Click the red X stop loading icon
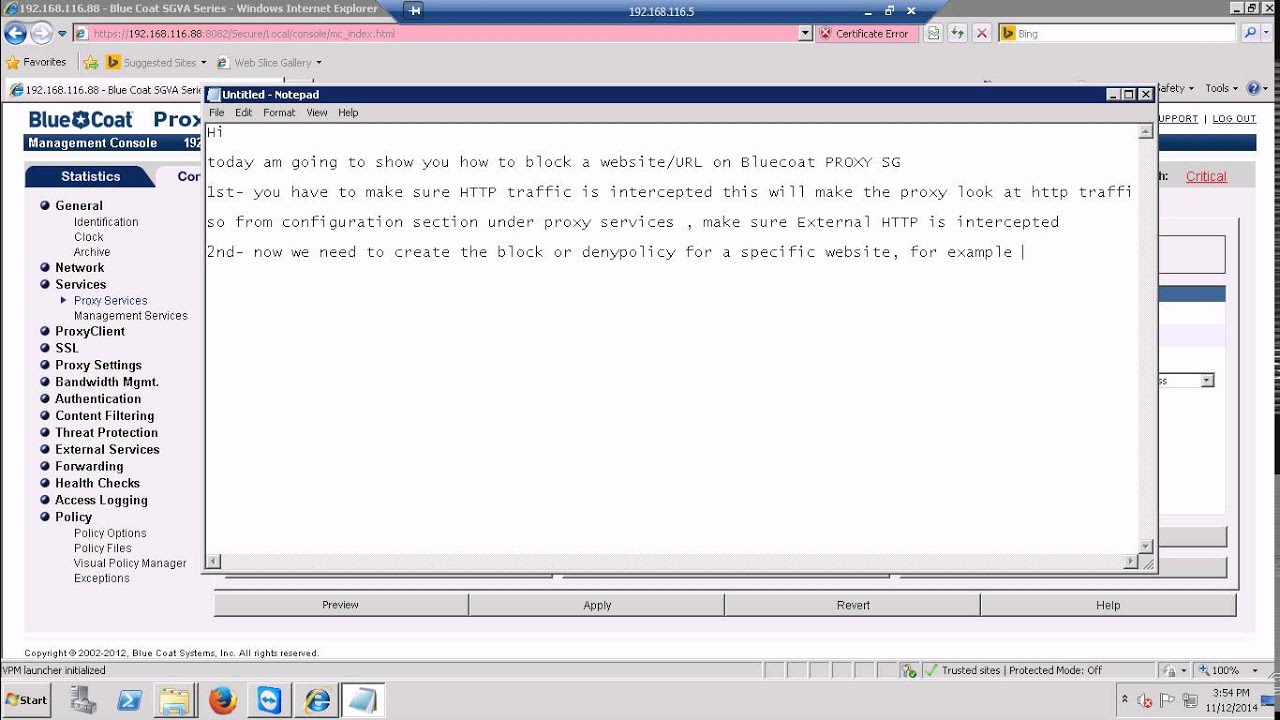The height and width of the screenshot is (720, 1280). pos(982,33)
